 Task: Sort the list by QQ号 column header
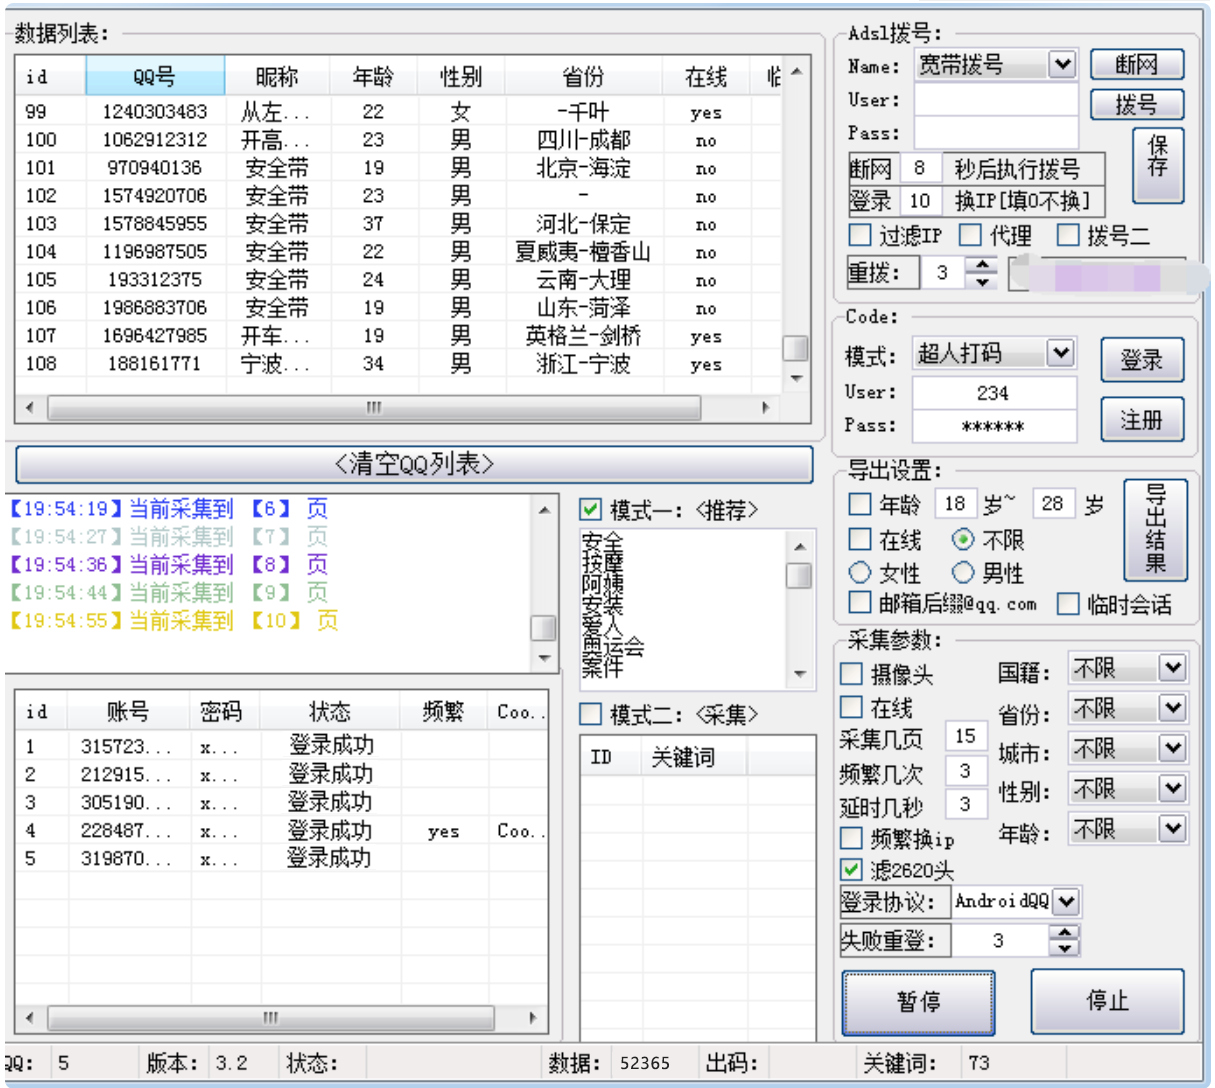(155, 76)
